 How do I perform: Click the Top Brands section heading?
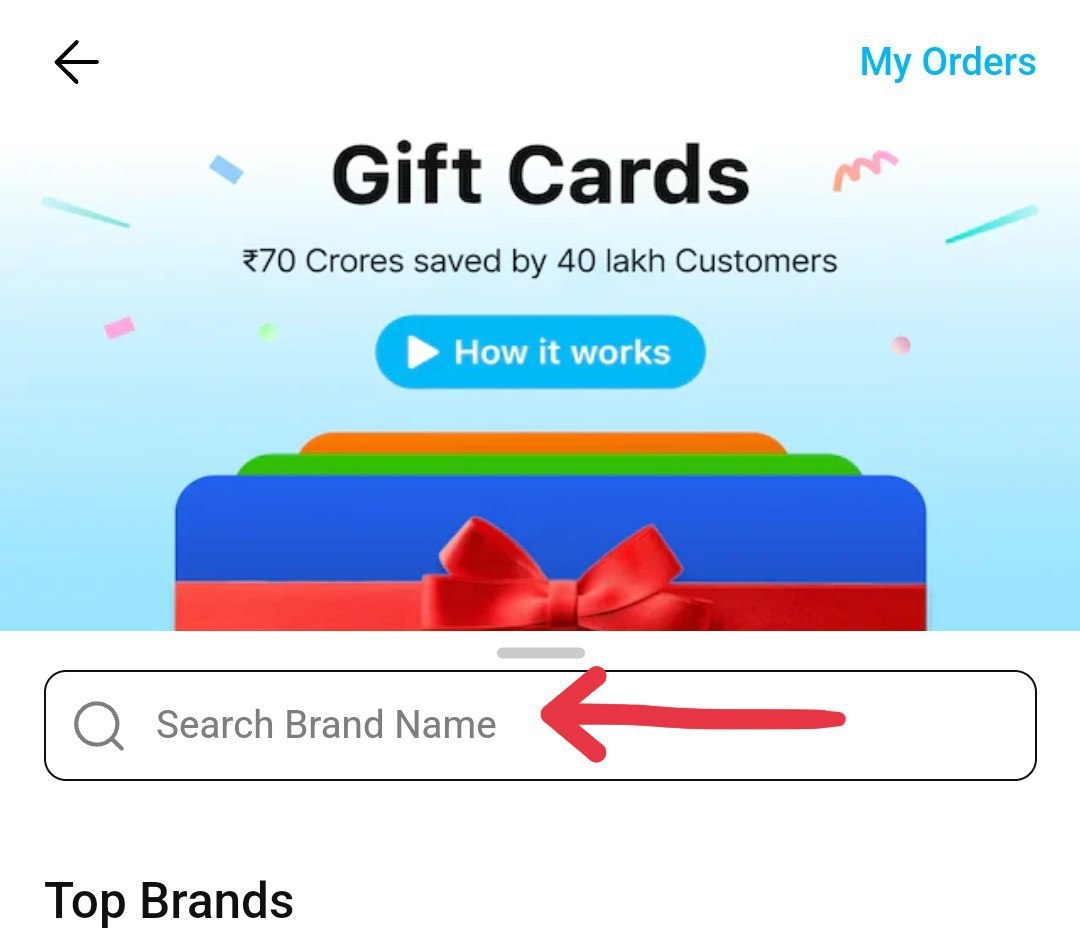169,900
